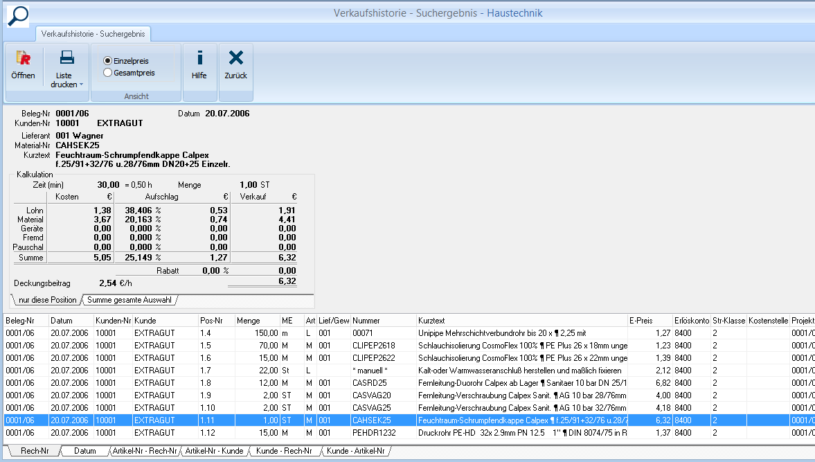This screenshot has width=815, height=462.
Task: Click the Str-Klasse column header
Action: pyautogui.click(x=729, y=321)
